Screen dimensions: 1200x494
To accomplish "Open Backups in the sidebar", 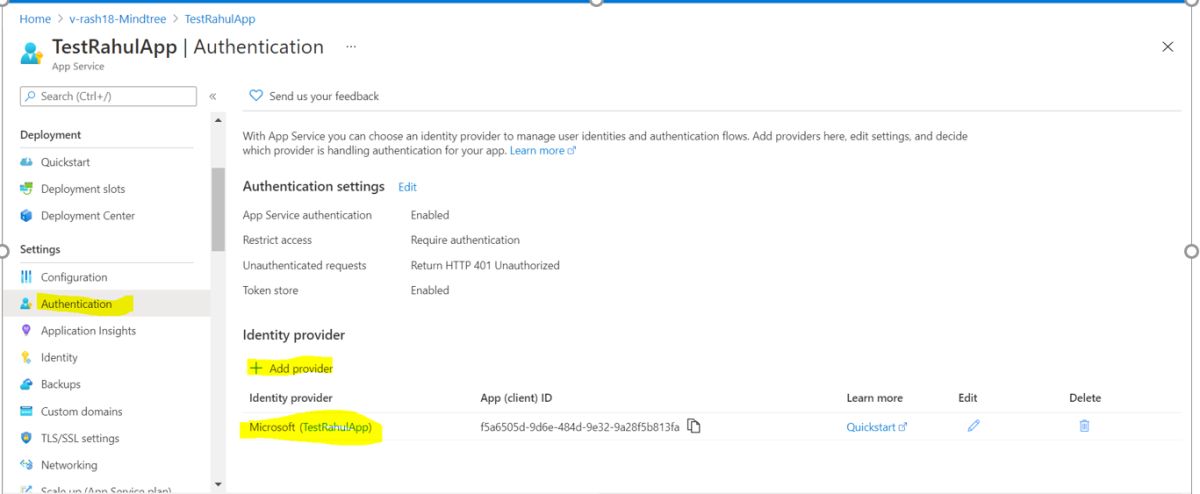I will click(x=61, y=384).
